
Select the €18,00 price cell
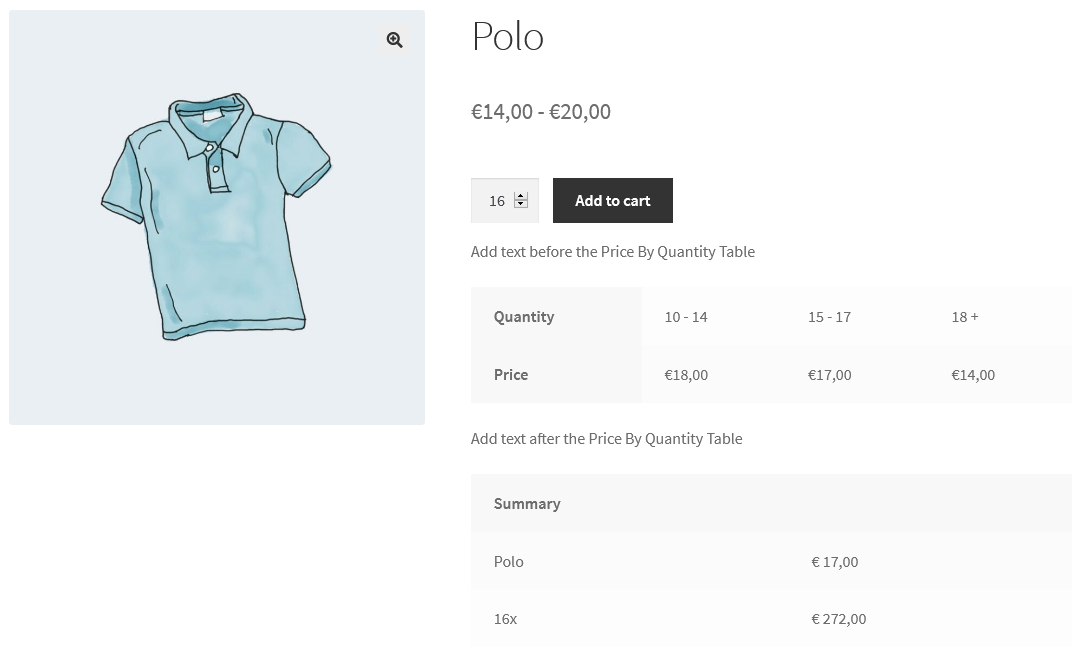point(686,375)
